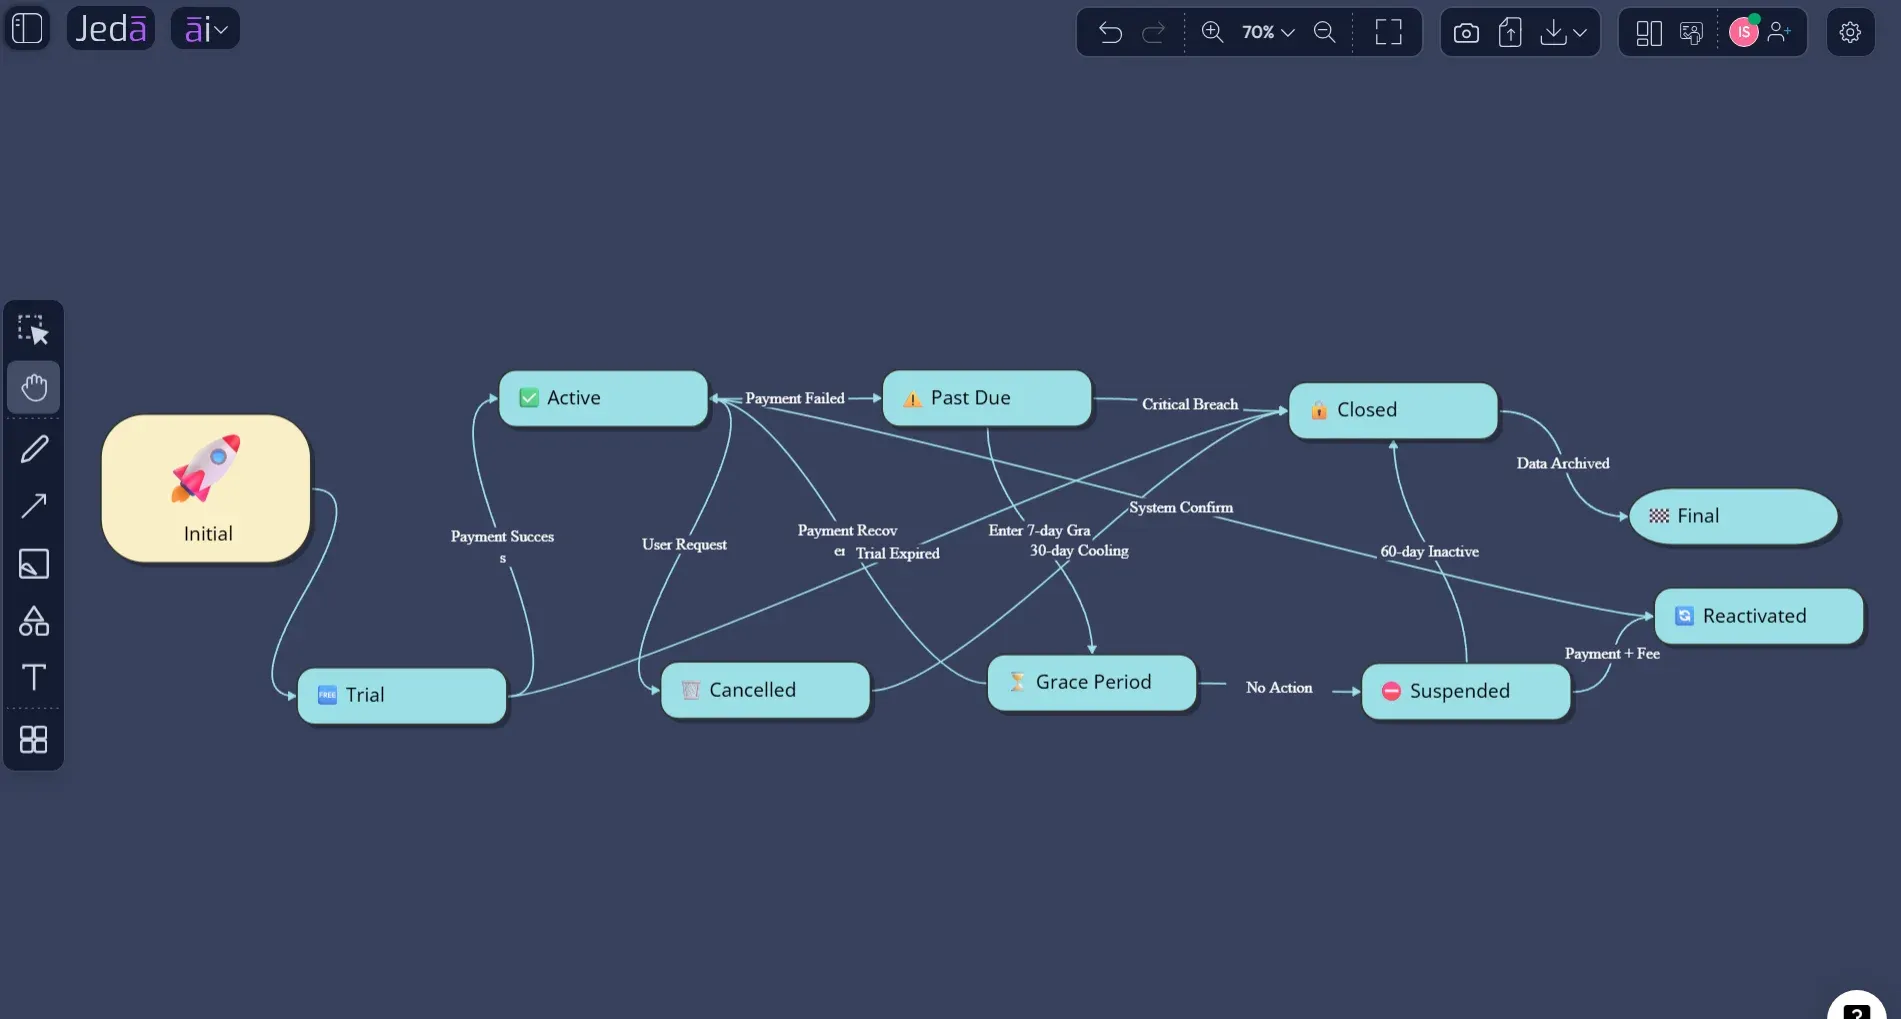Undo the last action

point(1110,32)
